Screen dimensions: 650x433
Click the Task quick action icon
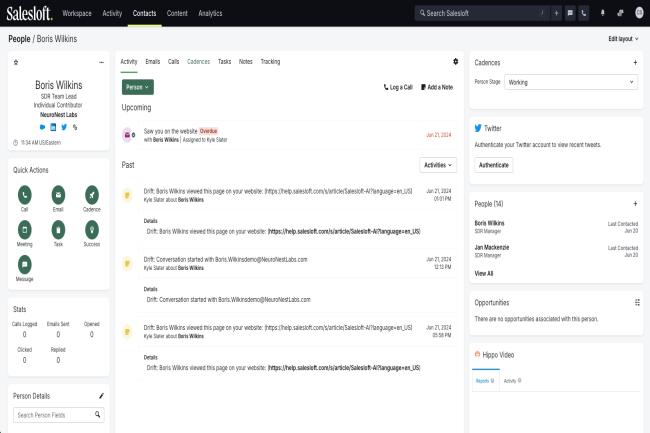[58, 229]
